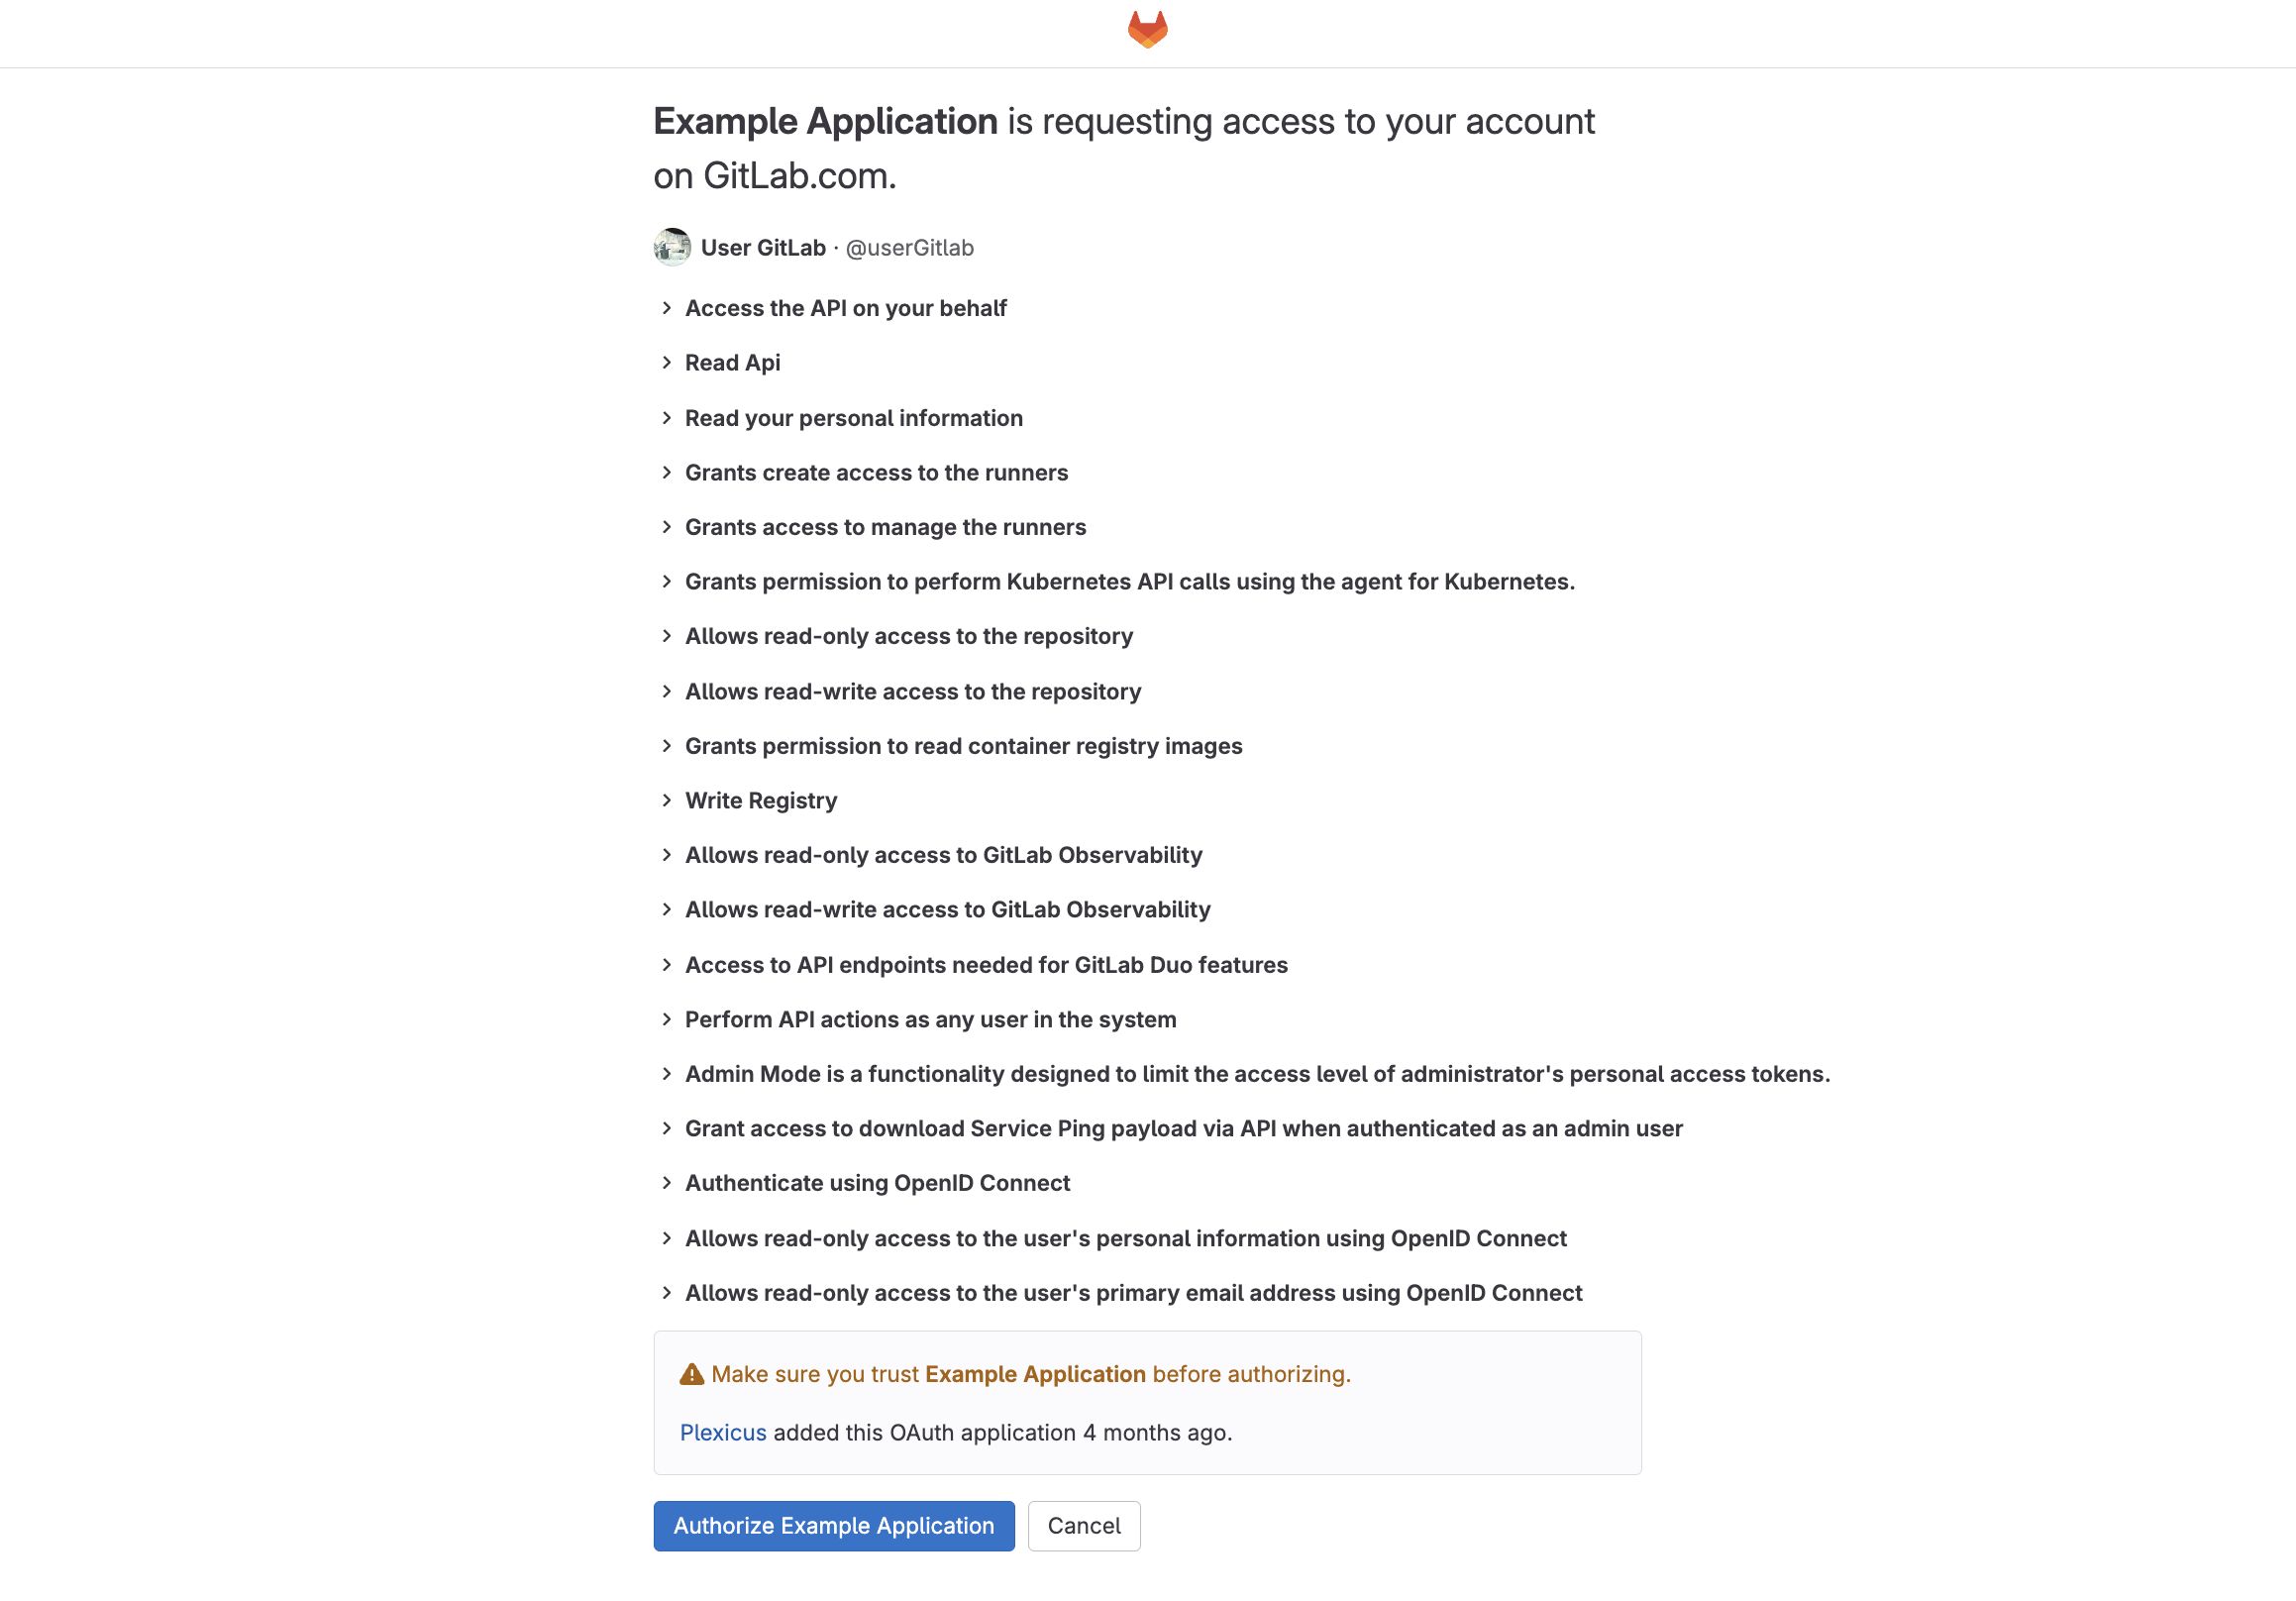
Task: Expand Allows read-write access to the repository
Action: coord(668,691)
